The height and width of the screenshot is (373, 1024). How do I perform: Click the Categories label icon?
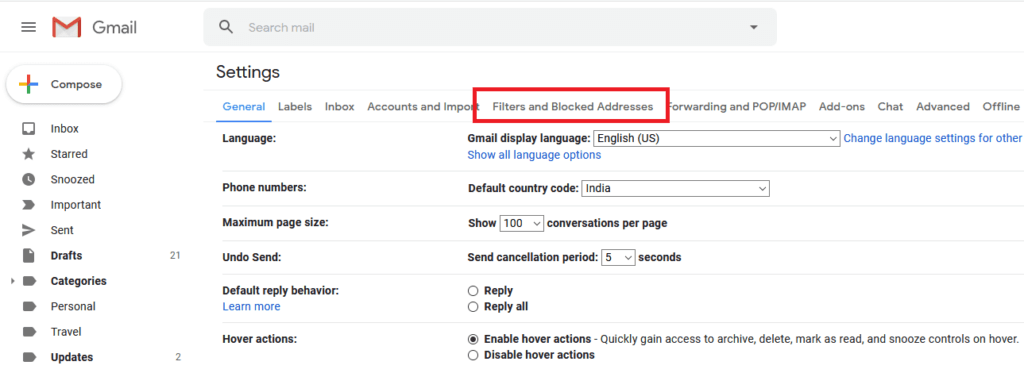(29, 281)
